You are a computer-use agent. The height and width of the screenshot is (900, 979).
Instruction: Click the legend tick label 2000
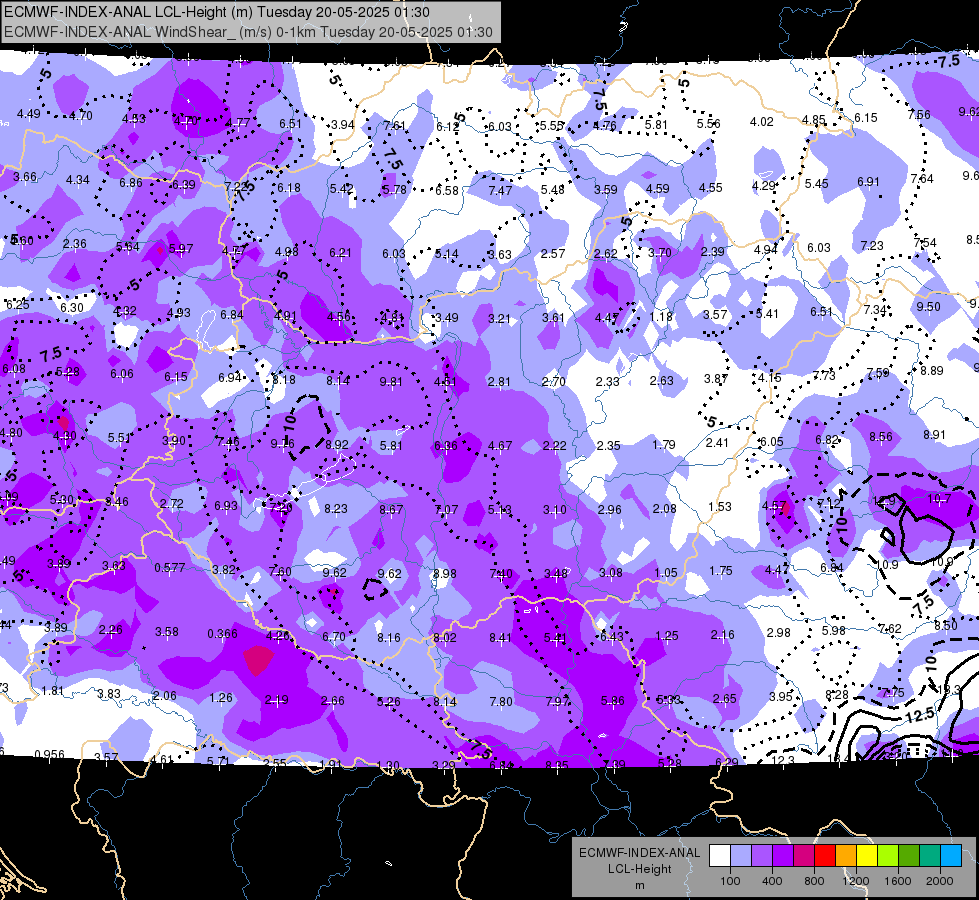coord(940,881)
